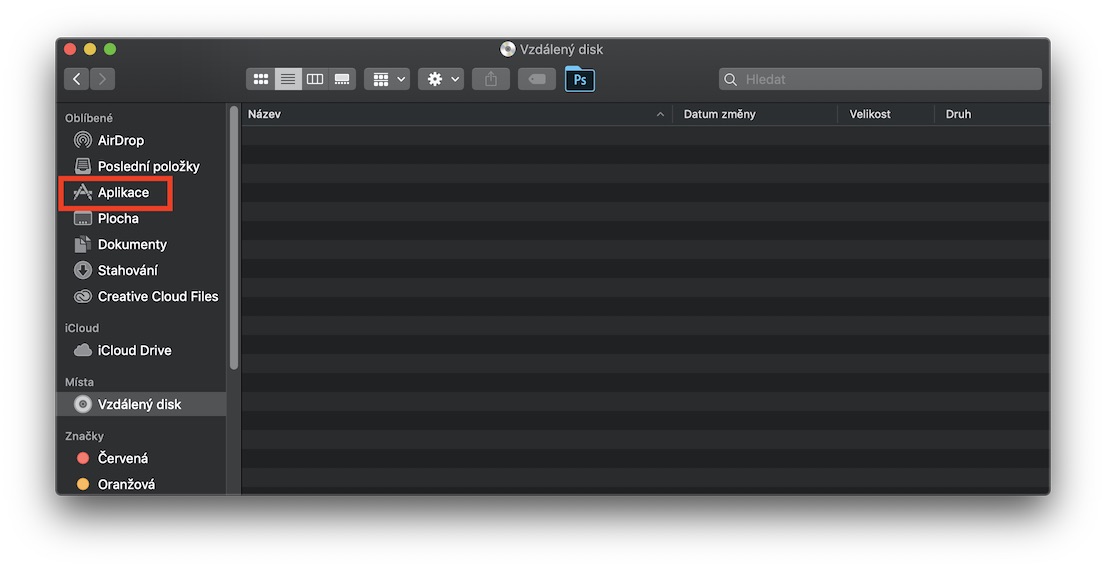The height and width of the screenshot is (569, 1106).
Task: Open Aplikace in the sidebar
Action: [141, 192]
